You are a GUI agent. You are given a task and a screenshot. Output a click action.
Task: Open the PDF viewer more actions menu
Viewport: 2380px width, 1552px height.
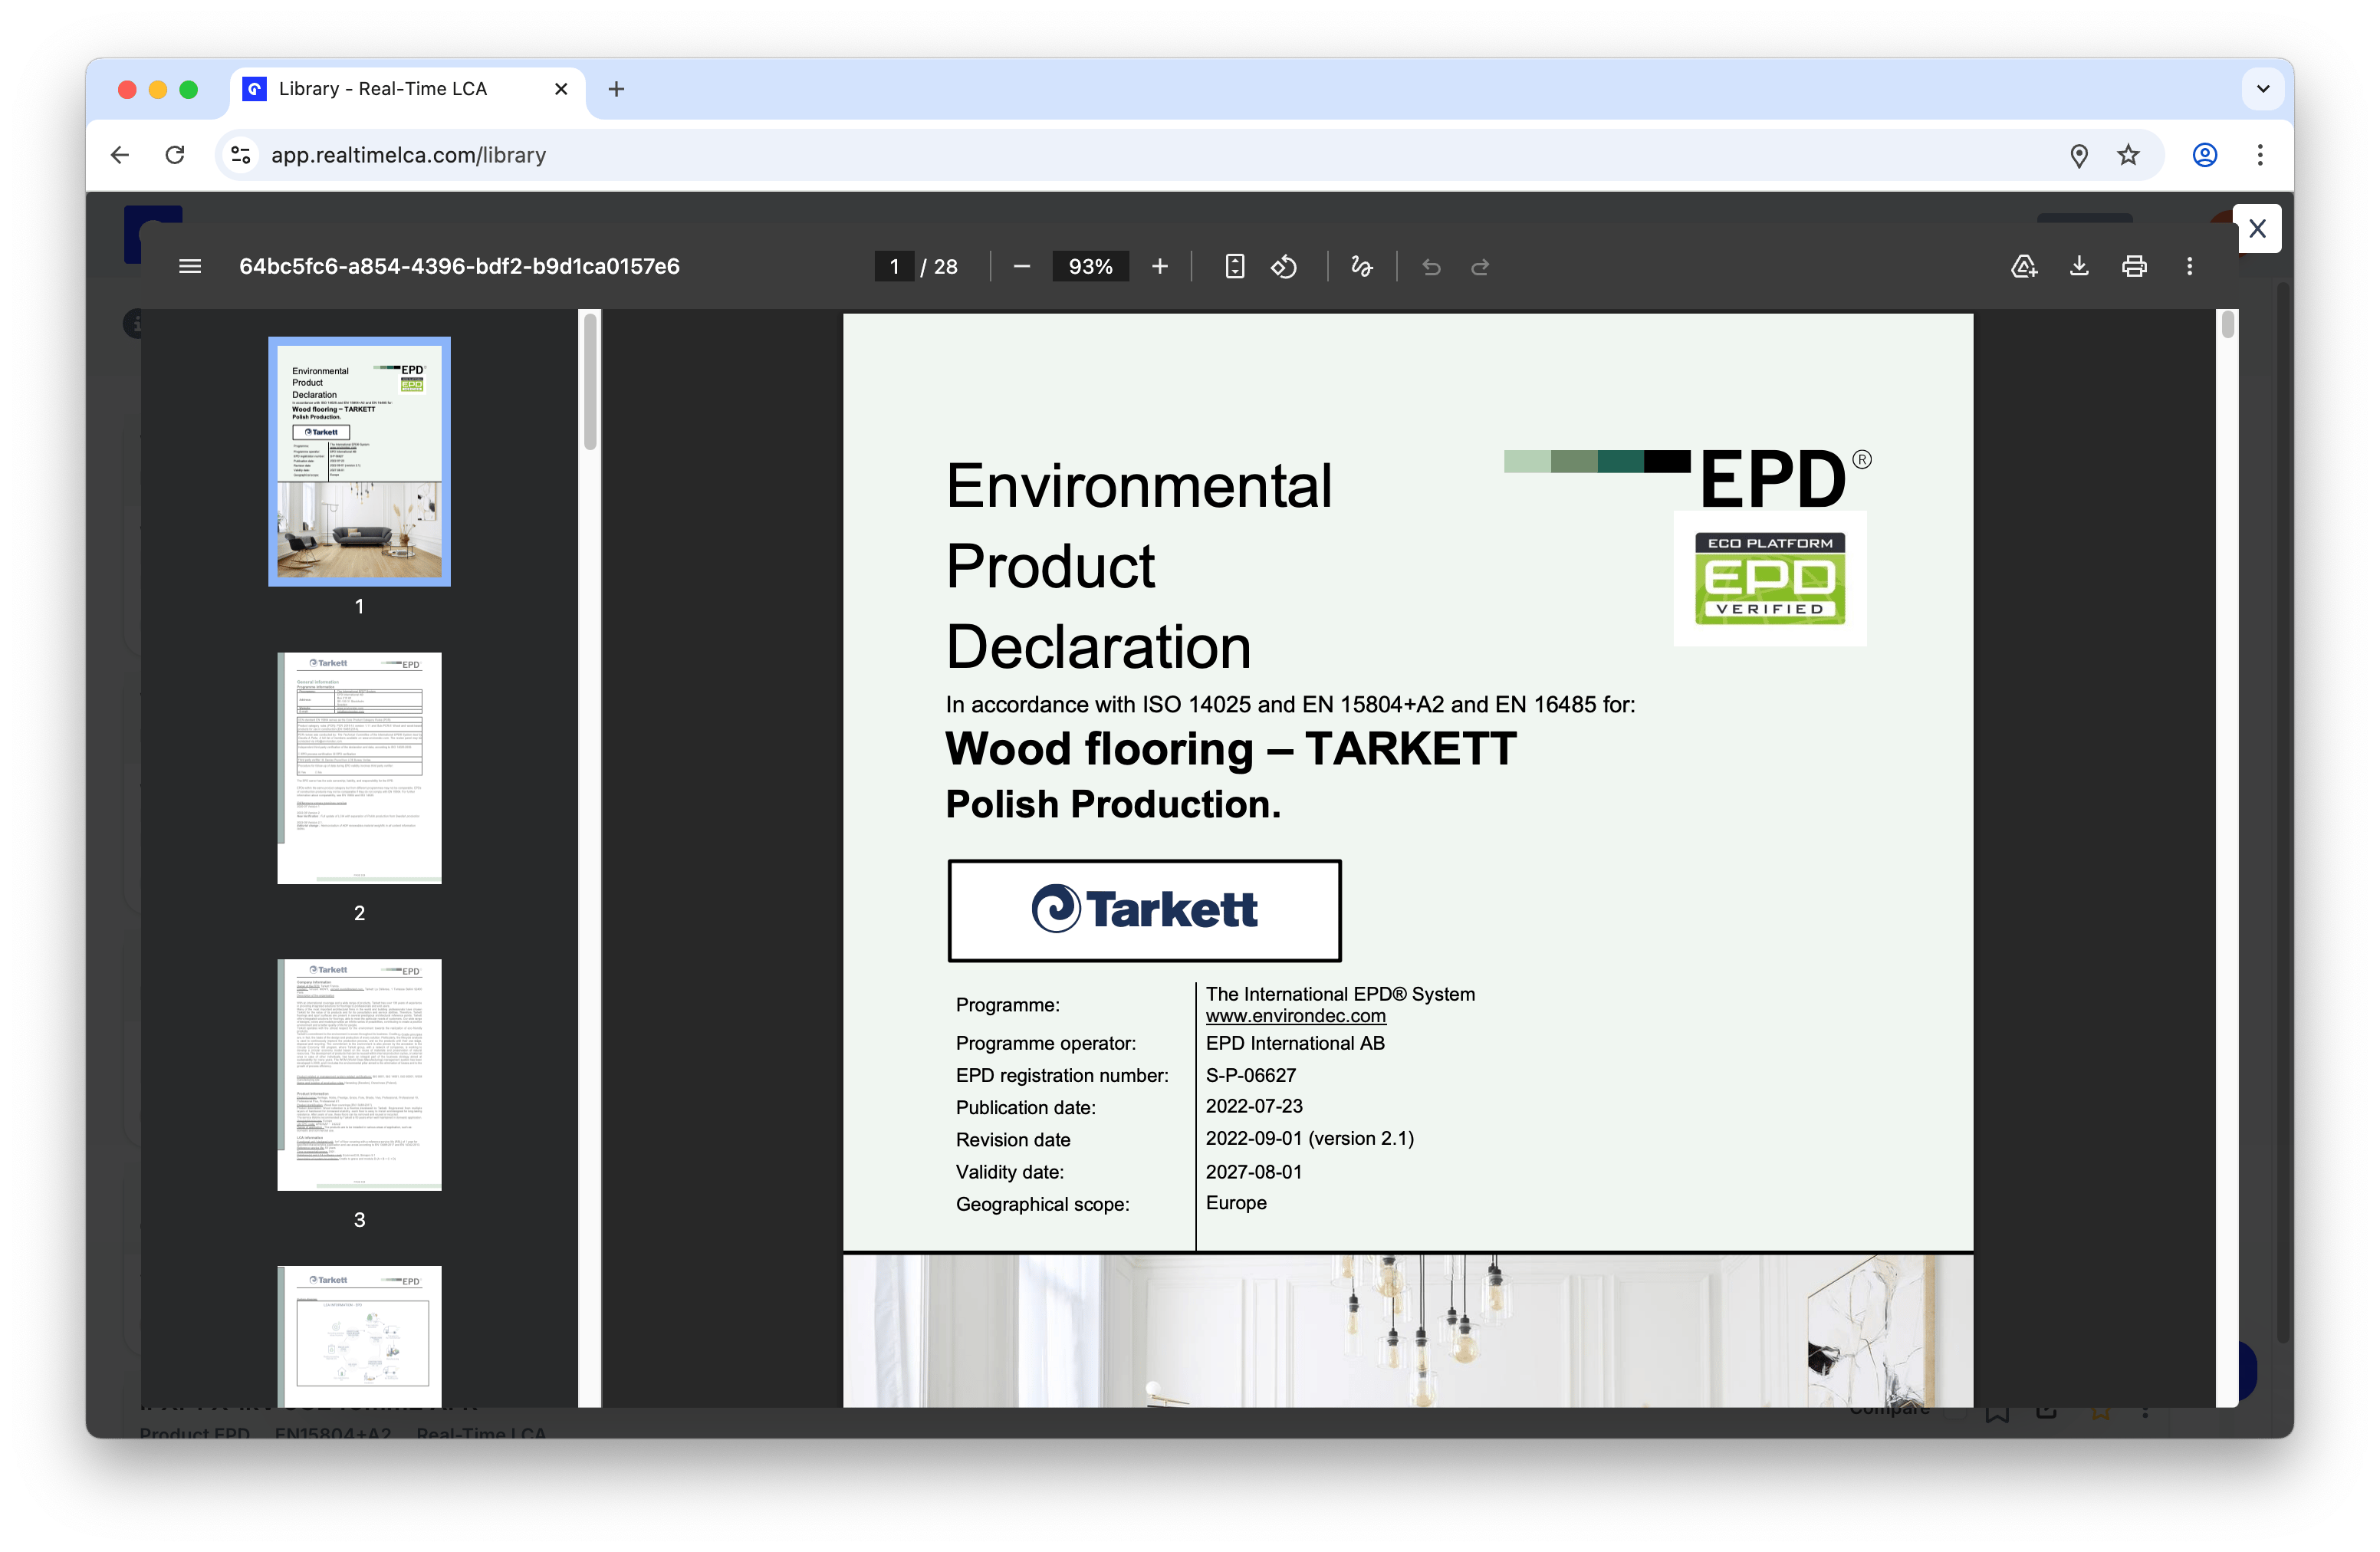click(x=2189, y=266)
